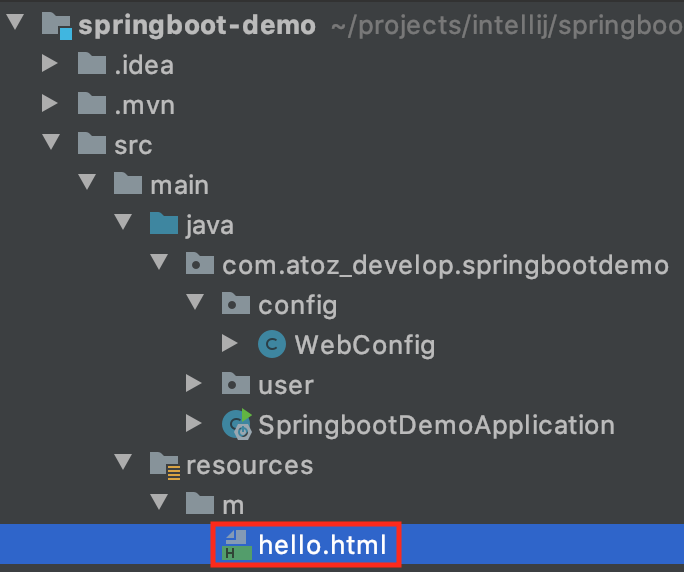The width and height of the screenshot is (684, 572).
Task: Click the blue java sources root icon
Action: point(164,223)
